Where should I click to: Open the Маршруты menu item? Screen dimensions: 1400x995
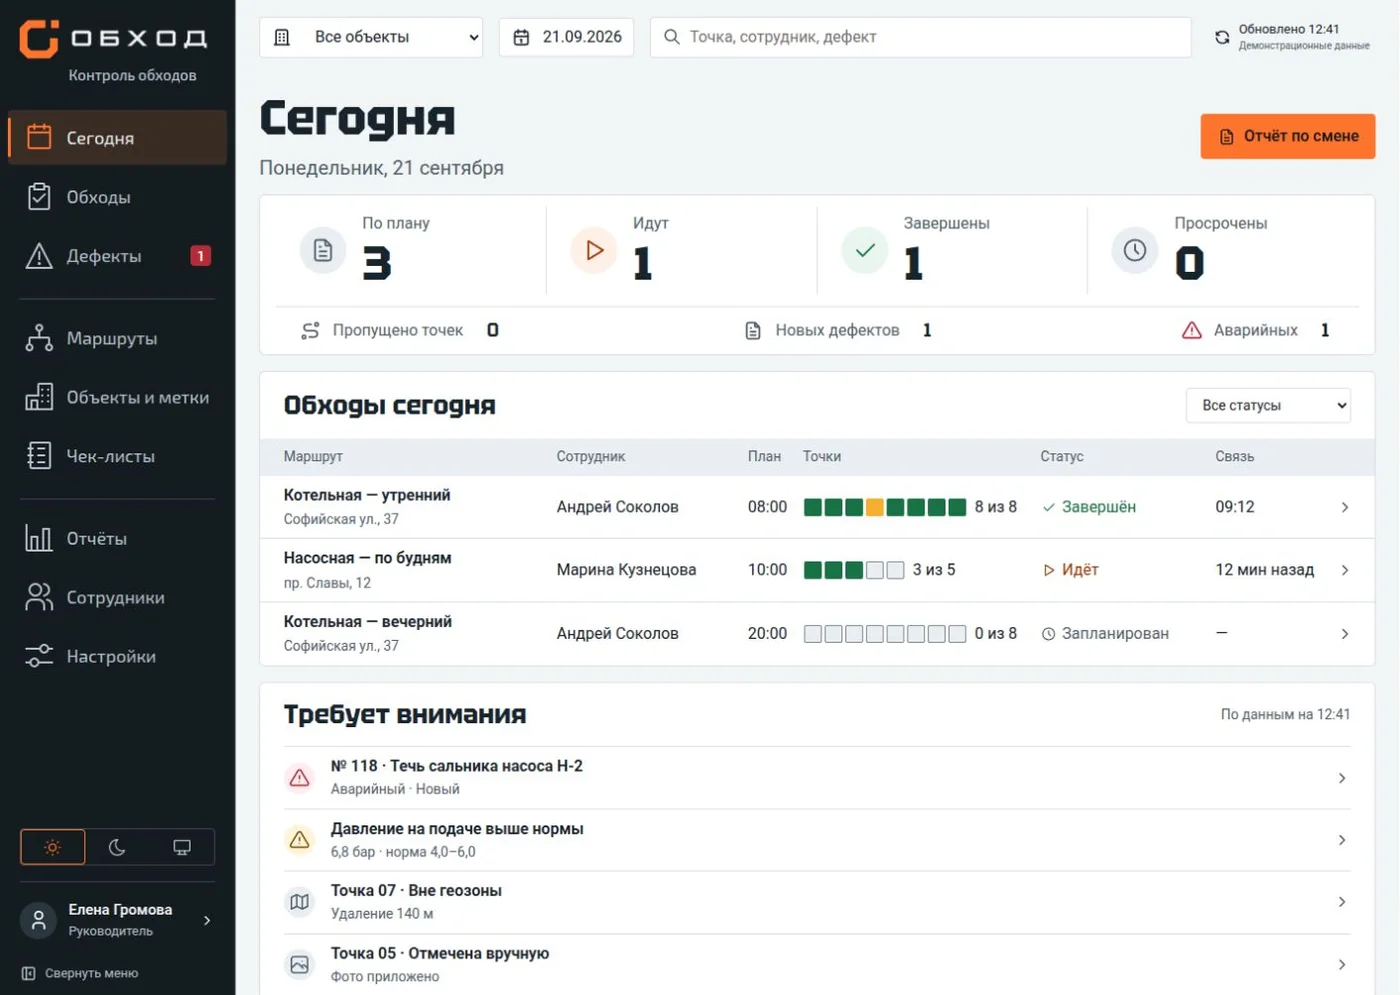click(x=118, y=338)
